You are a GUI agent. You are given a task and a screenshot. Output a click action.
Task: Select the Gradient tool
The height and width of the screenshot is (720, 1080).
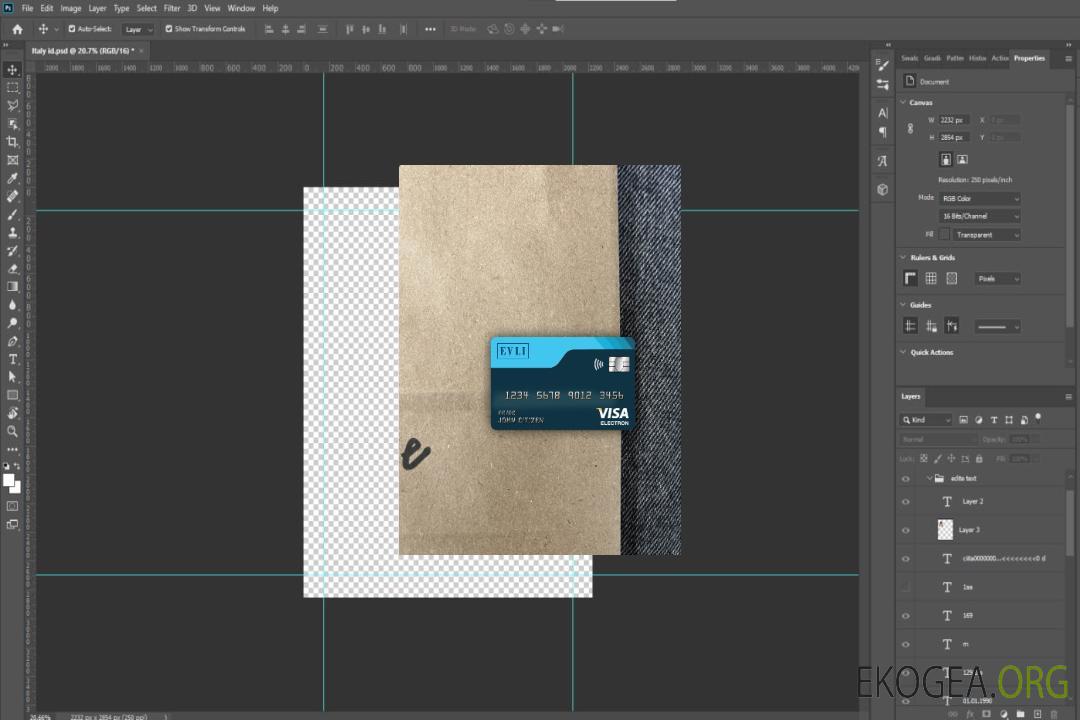[x=12, y=287]
